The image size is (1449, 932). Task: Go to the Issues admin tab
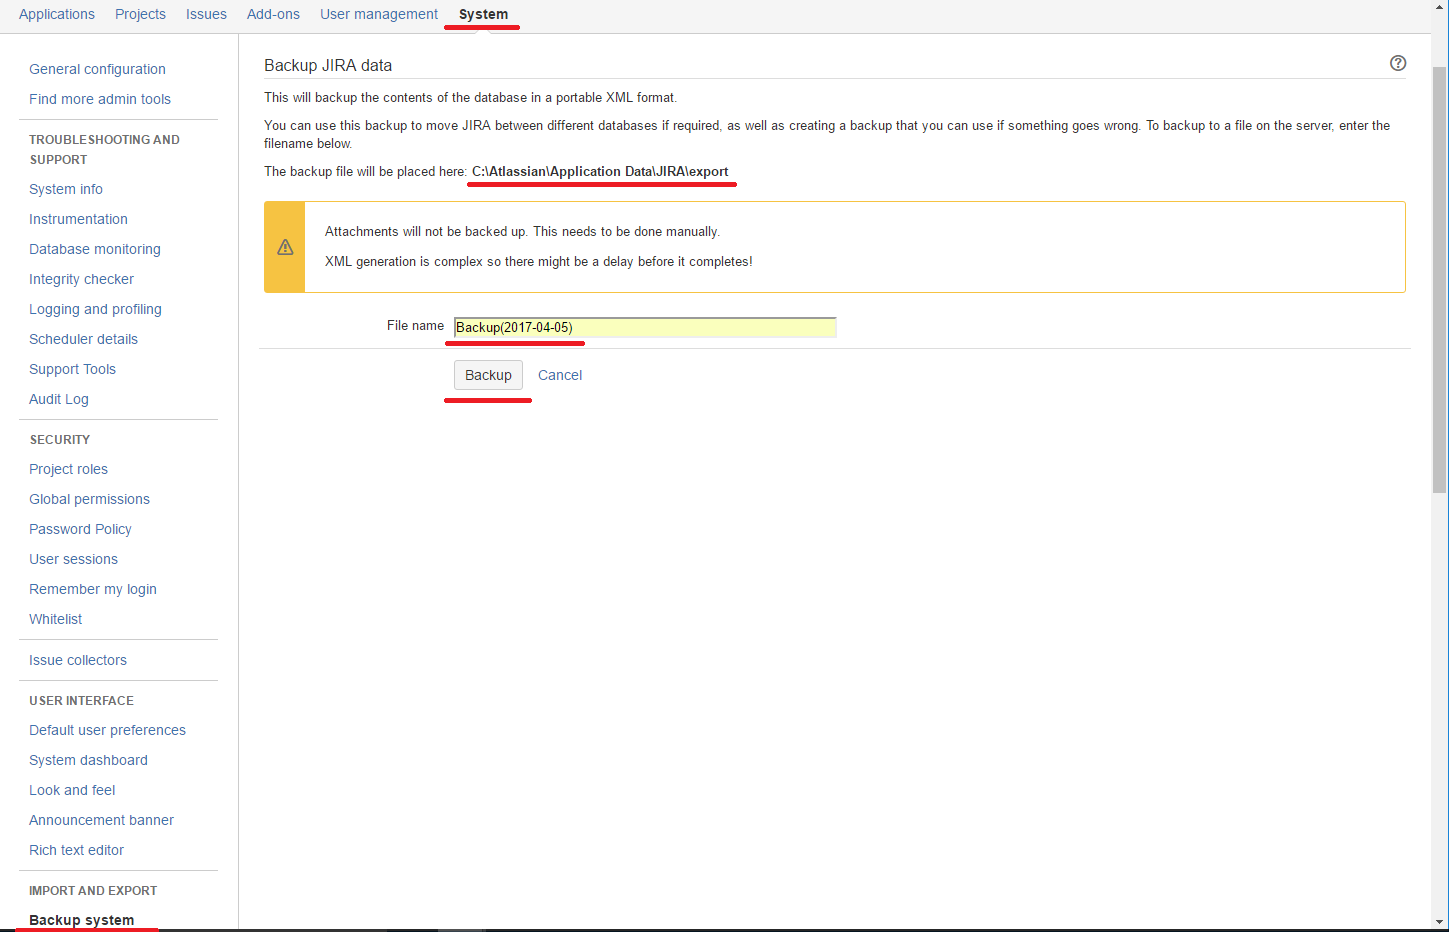(x=206, y=14)
